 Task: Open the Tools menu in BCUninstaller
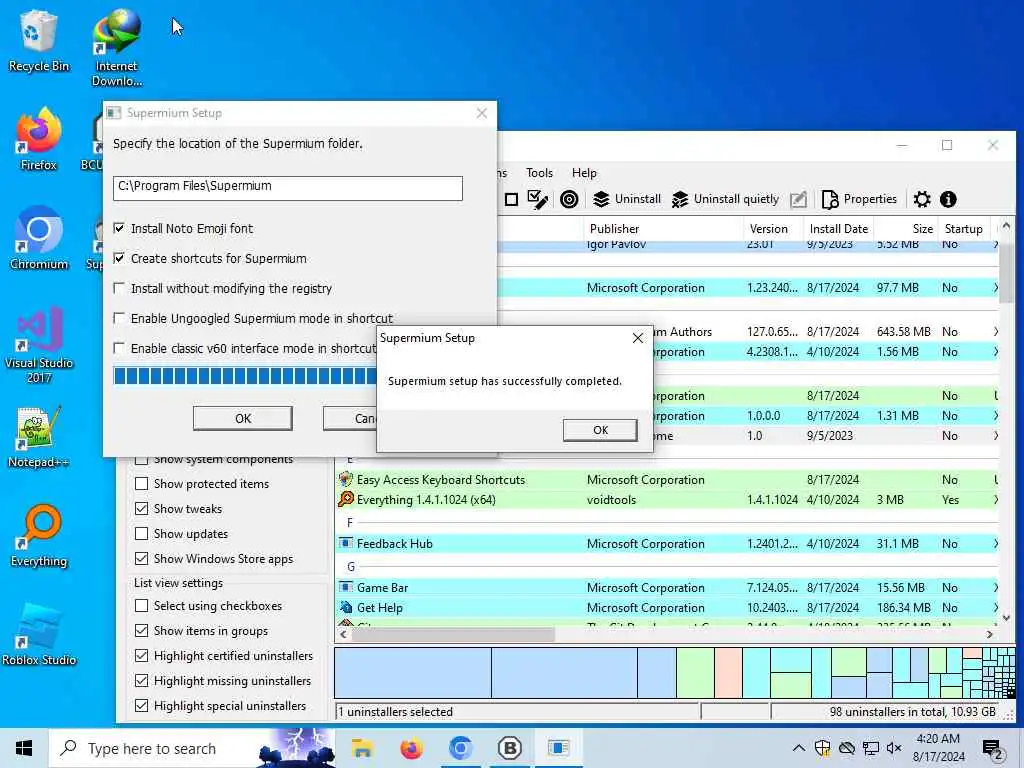point(539,172)
